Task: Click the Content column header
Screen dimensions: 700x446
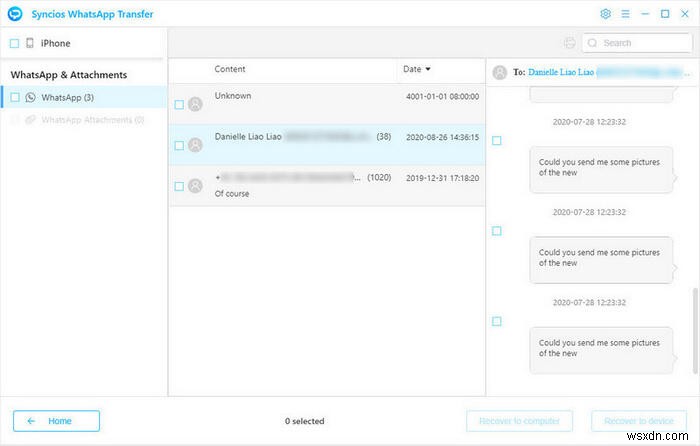Action: tap(229, 69)
